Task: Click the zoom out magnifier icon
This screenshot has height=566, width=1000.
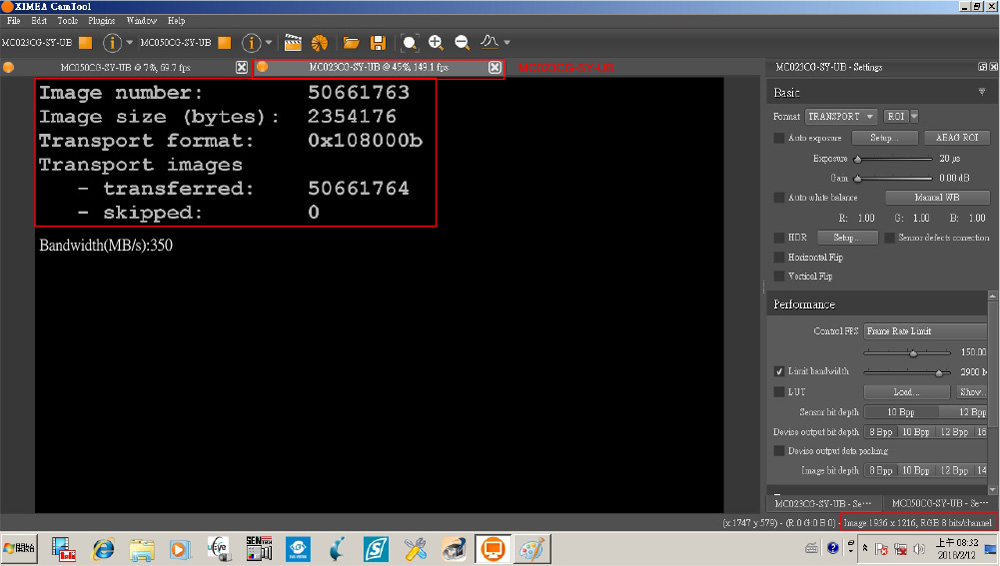Action: point(462,43)
